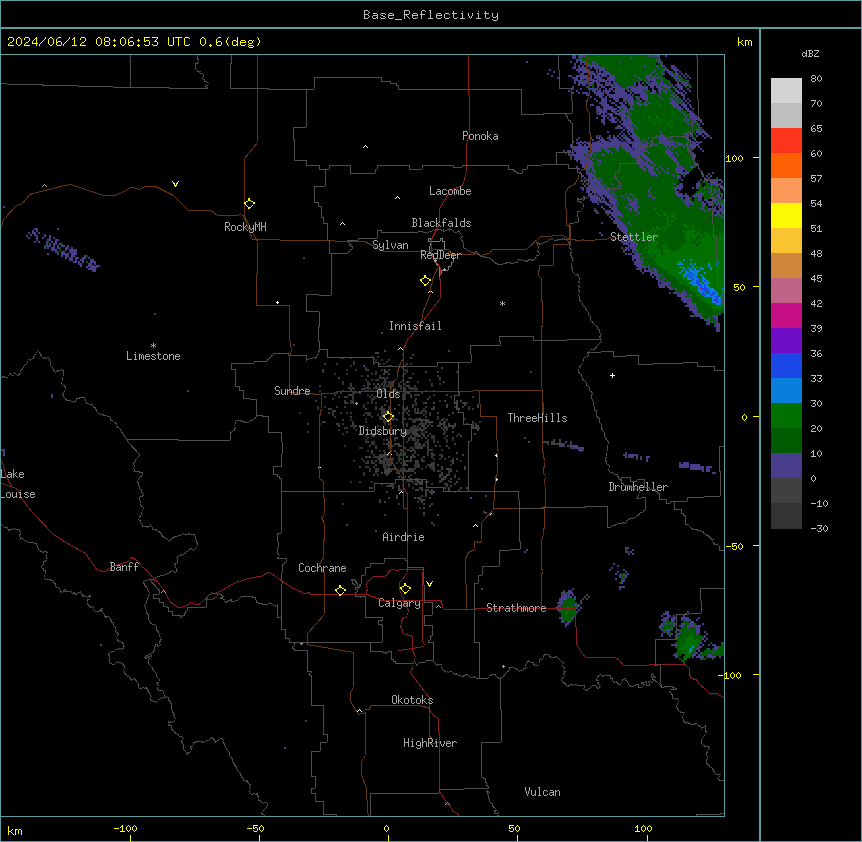This screenshot has height=842, width=862.
Task: Click the yellow diamond marker above RockyMH
Action: pyautogui.click(x=250, y=204)
